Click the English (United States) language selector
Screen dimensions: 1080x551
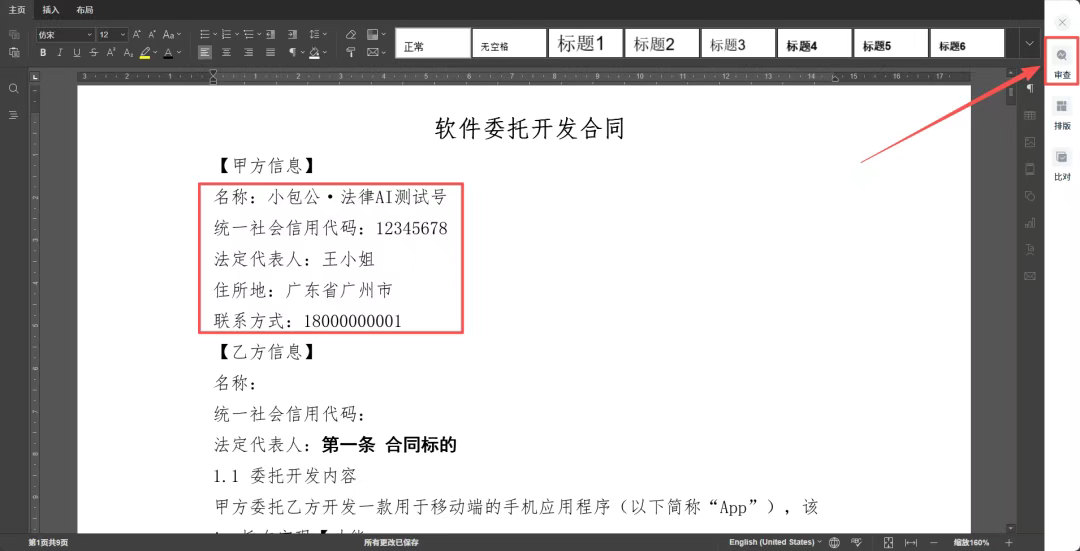coord(772,542)
